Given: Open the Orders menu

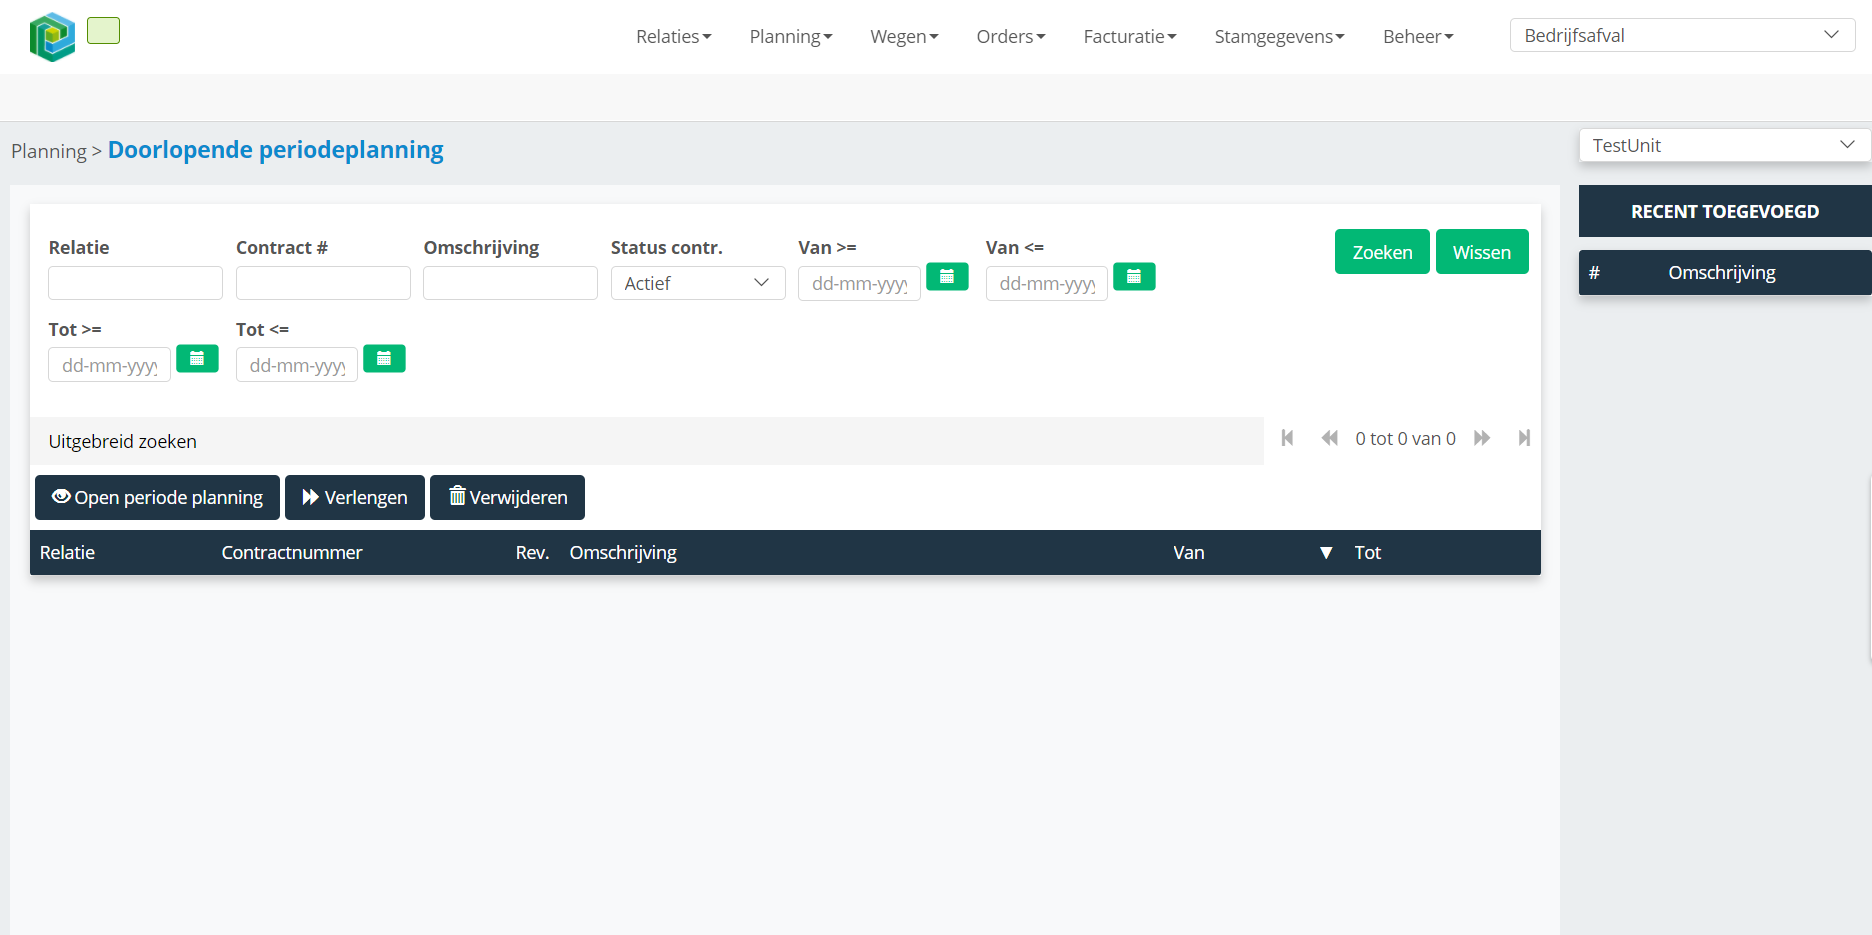Looking at the screenshot, I should tap(1011, 37).
